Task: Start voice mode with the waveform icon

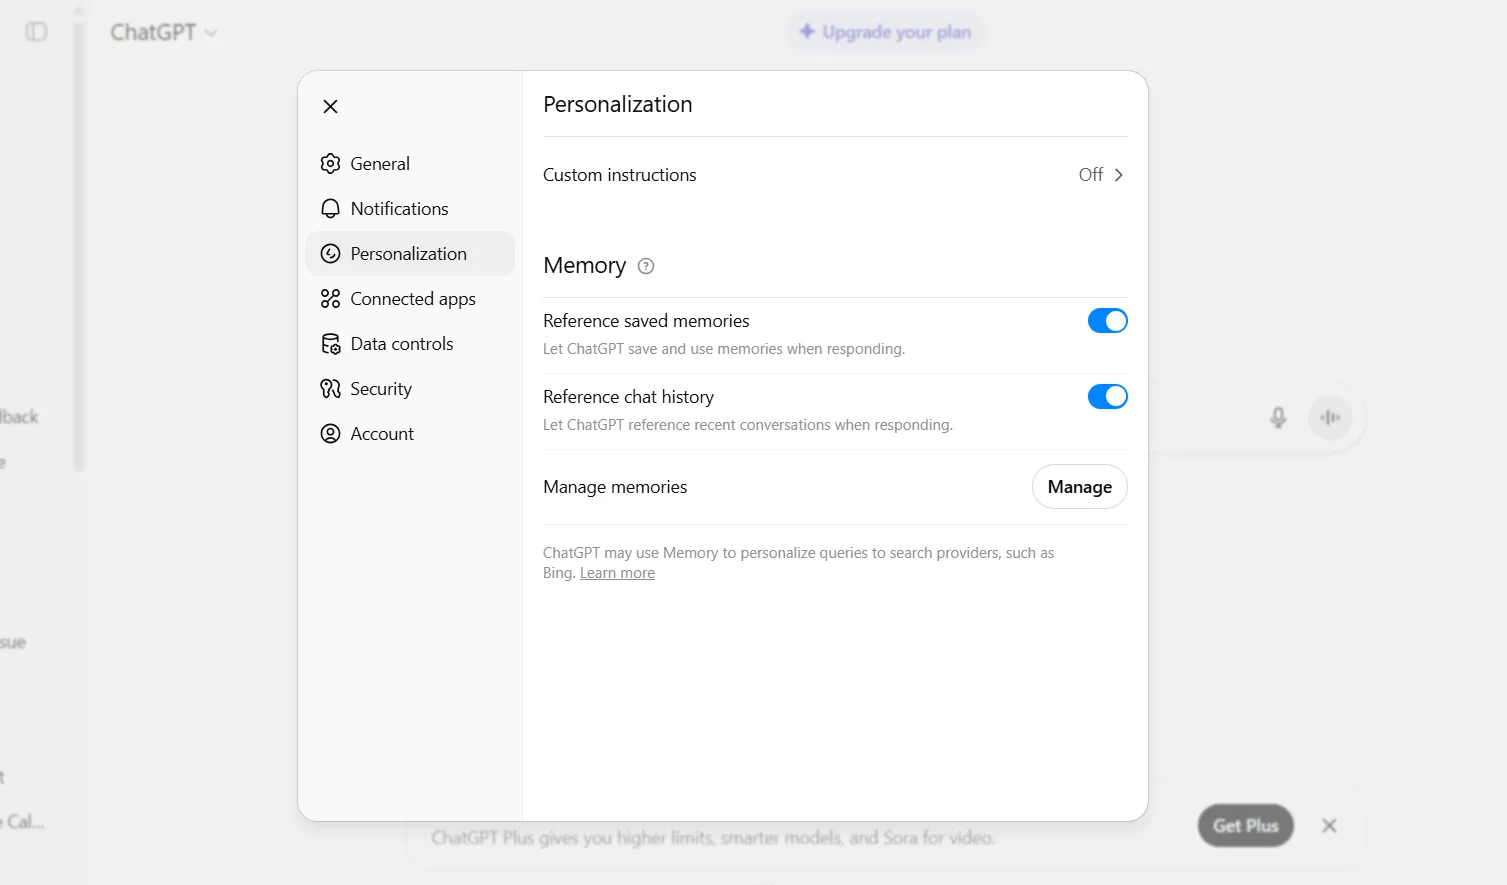Action: [1330, 417]
